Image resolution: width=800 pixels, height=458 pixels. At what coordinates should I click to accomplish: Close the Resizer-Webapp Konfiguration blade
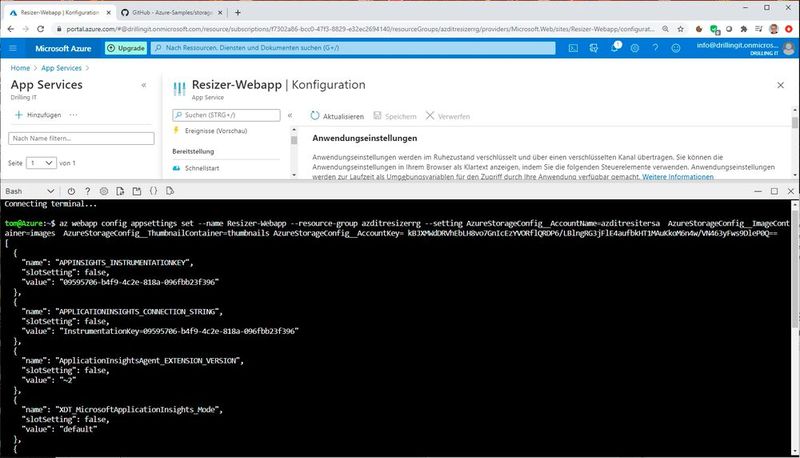(x=781, y=85)
